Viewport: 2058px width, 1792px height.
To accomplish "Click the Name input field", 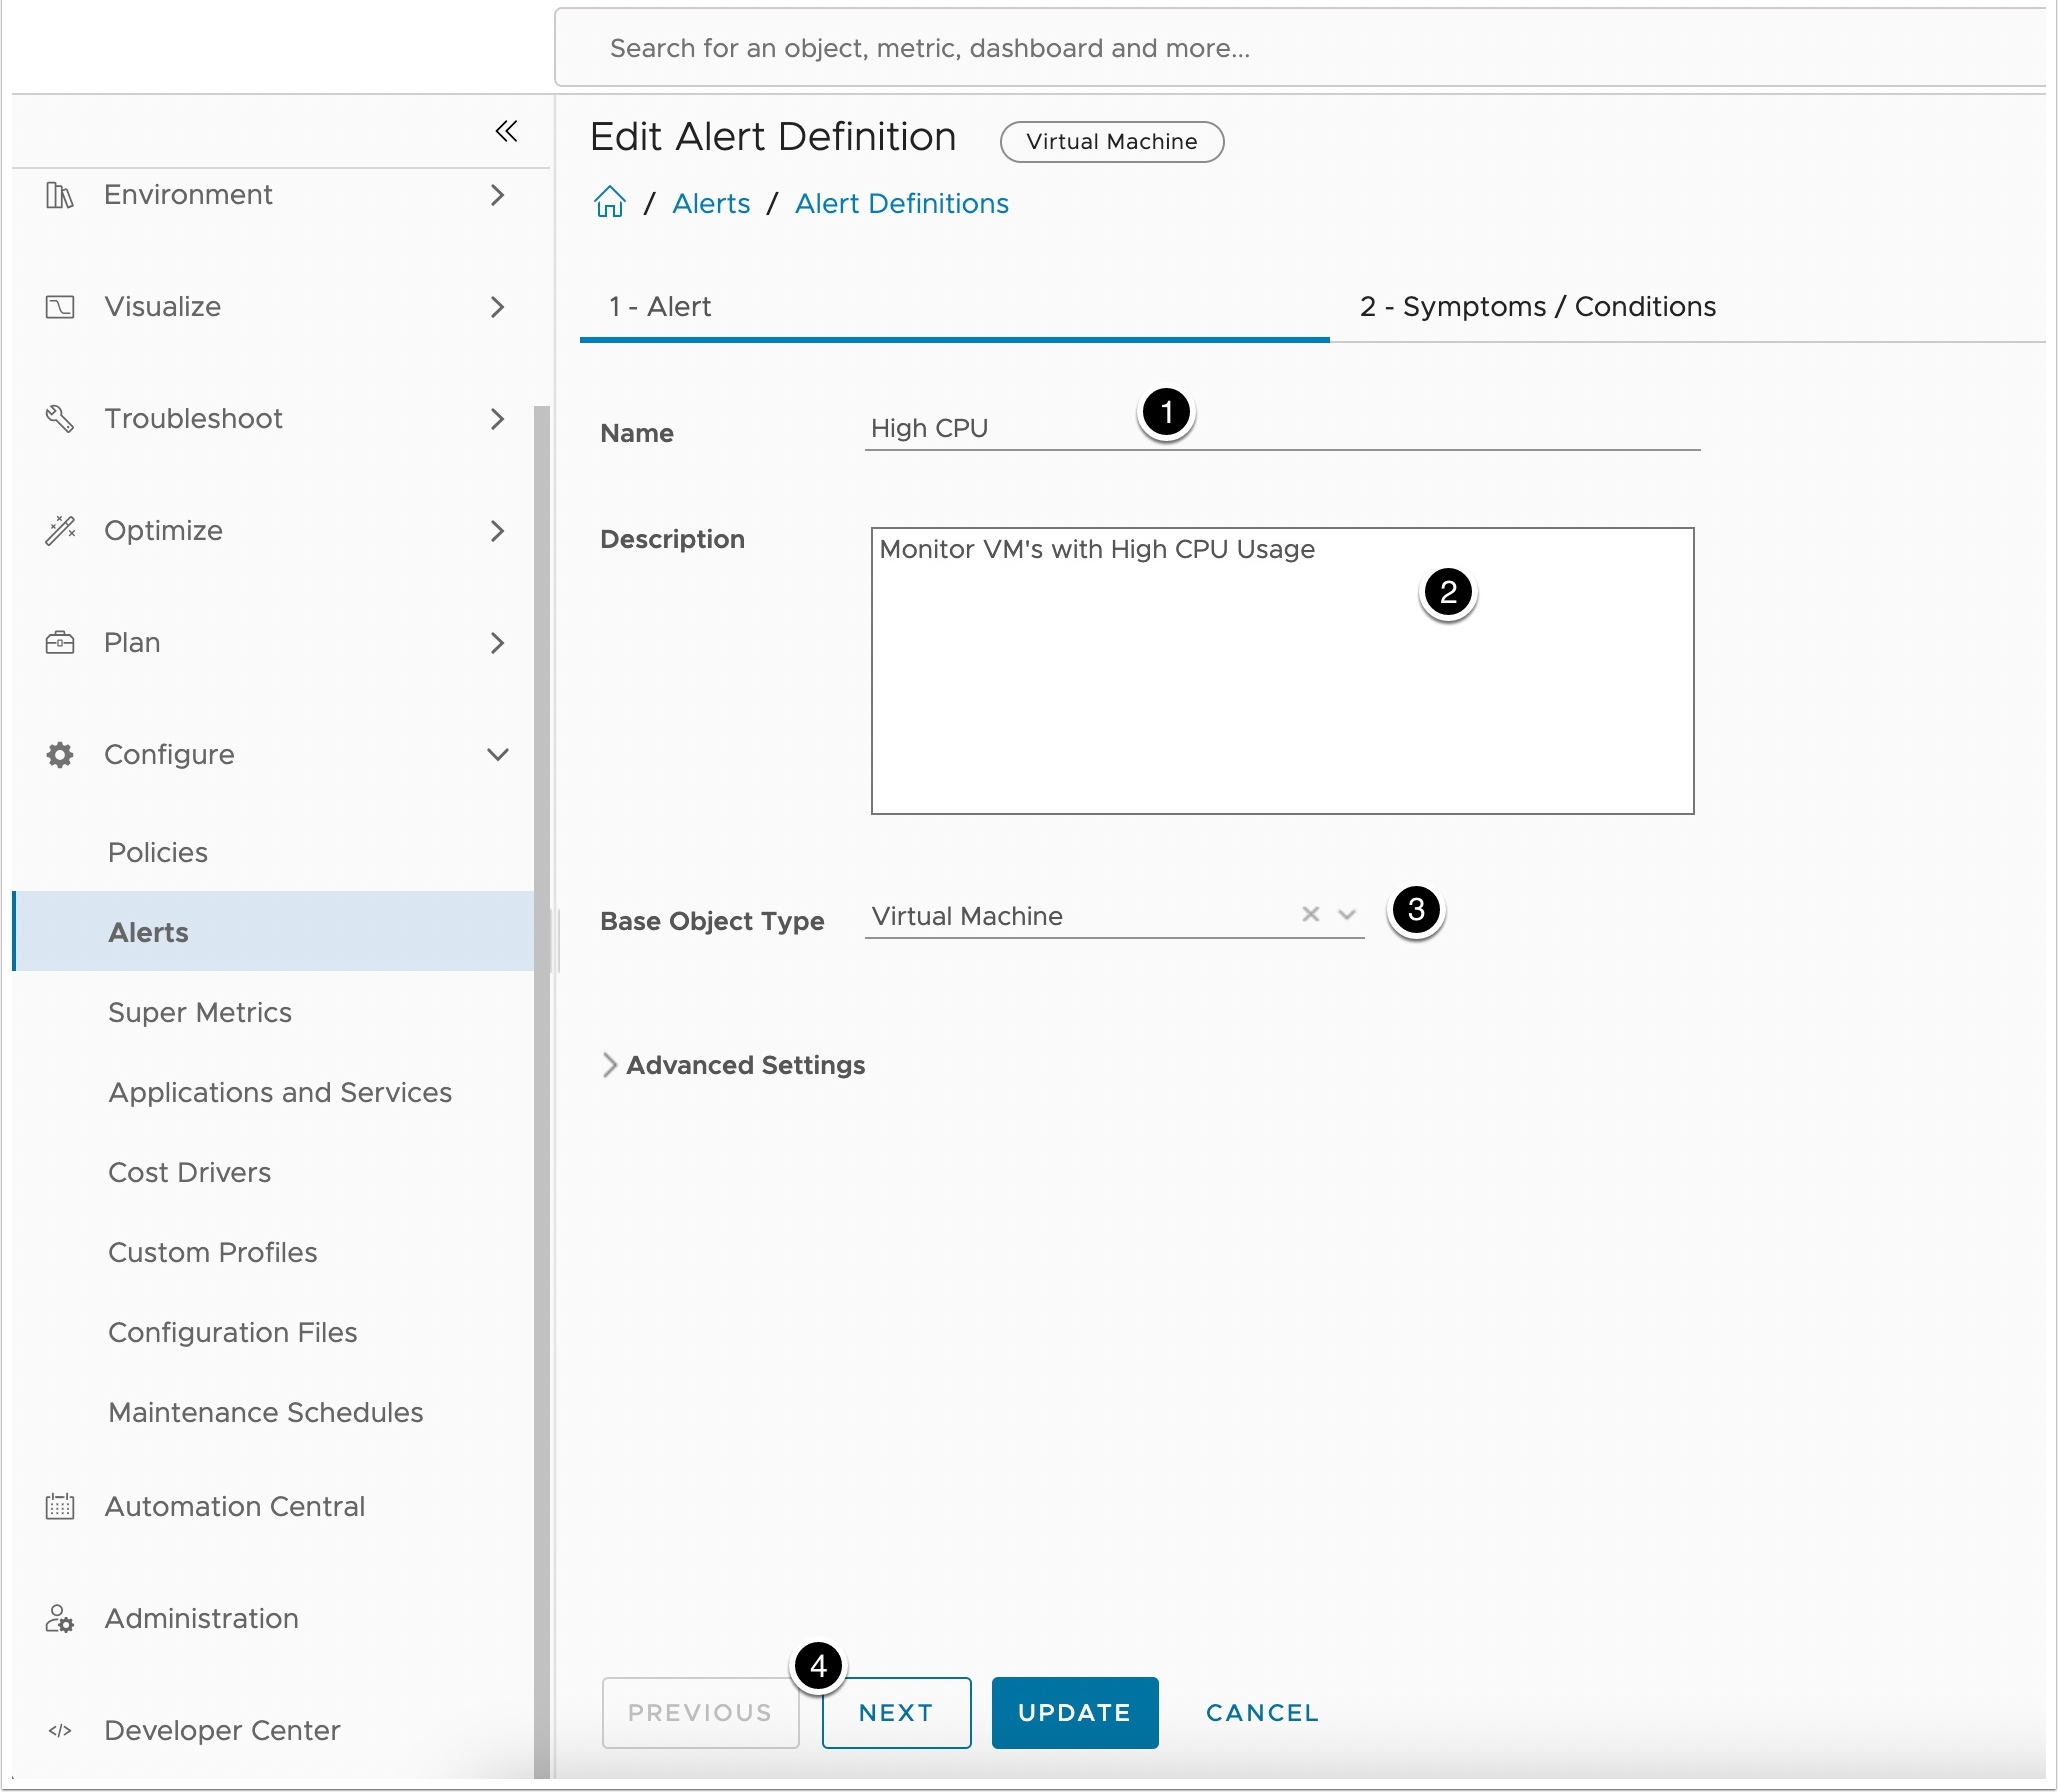I will click(1282, 429).
